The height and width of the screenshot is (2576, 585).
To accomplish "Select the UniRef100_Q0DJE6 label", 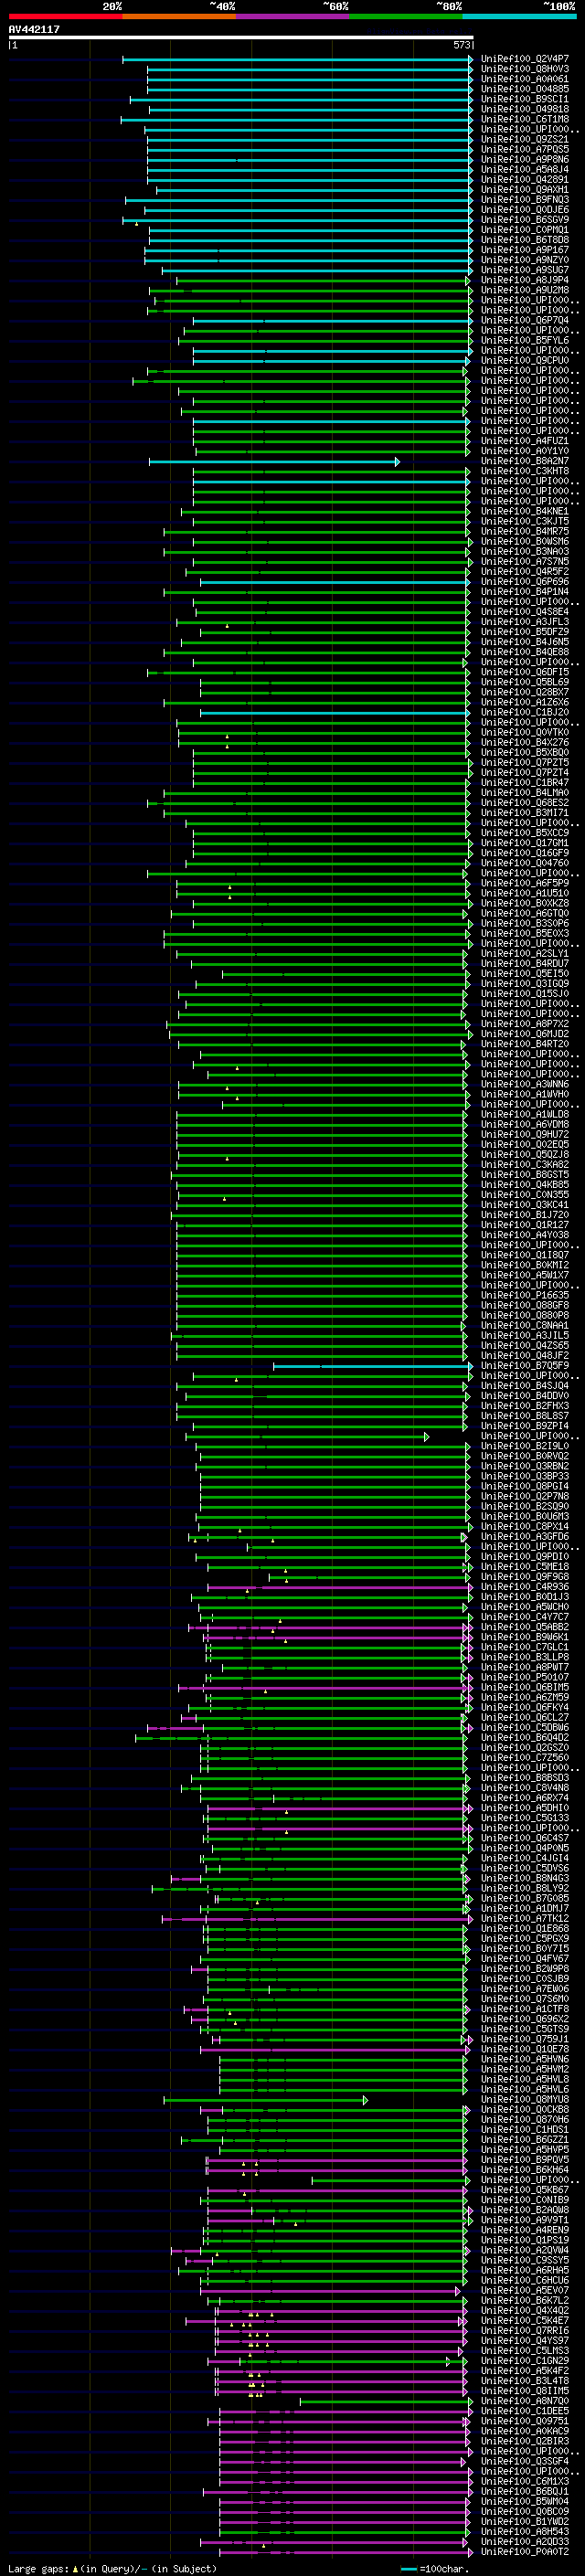I will coord(525,210).
